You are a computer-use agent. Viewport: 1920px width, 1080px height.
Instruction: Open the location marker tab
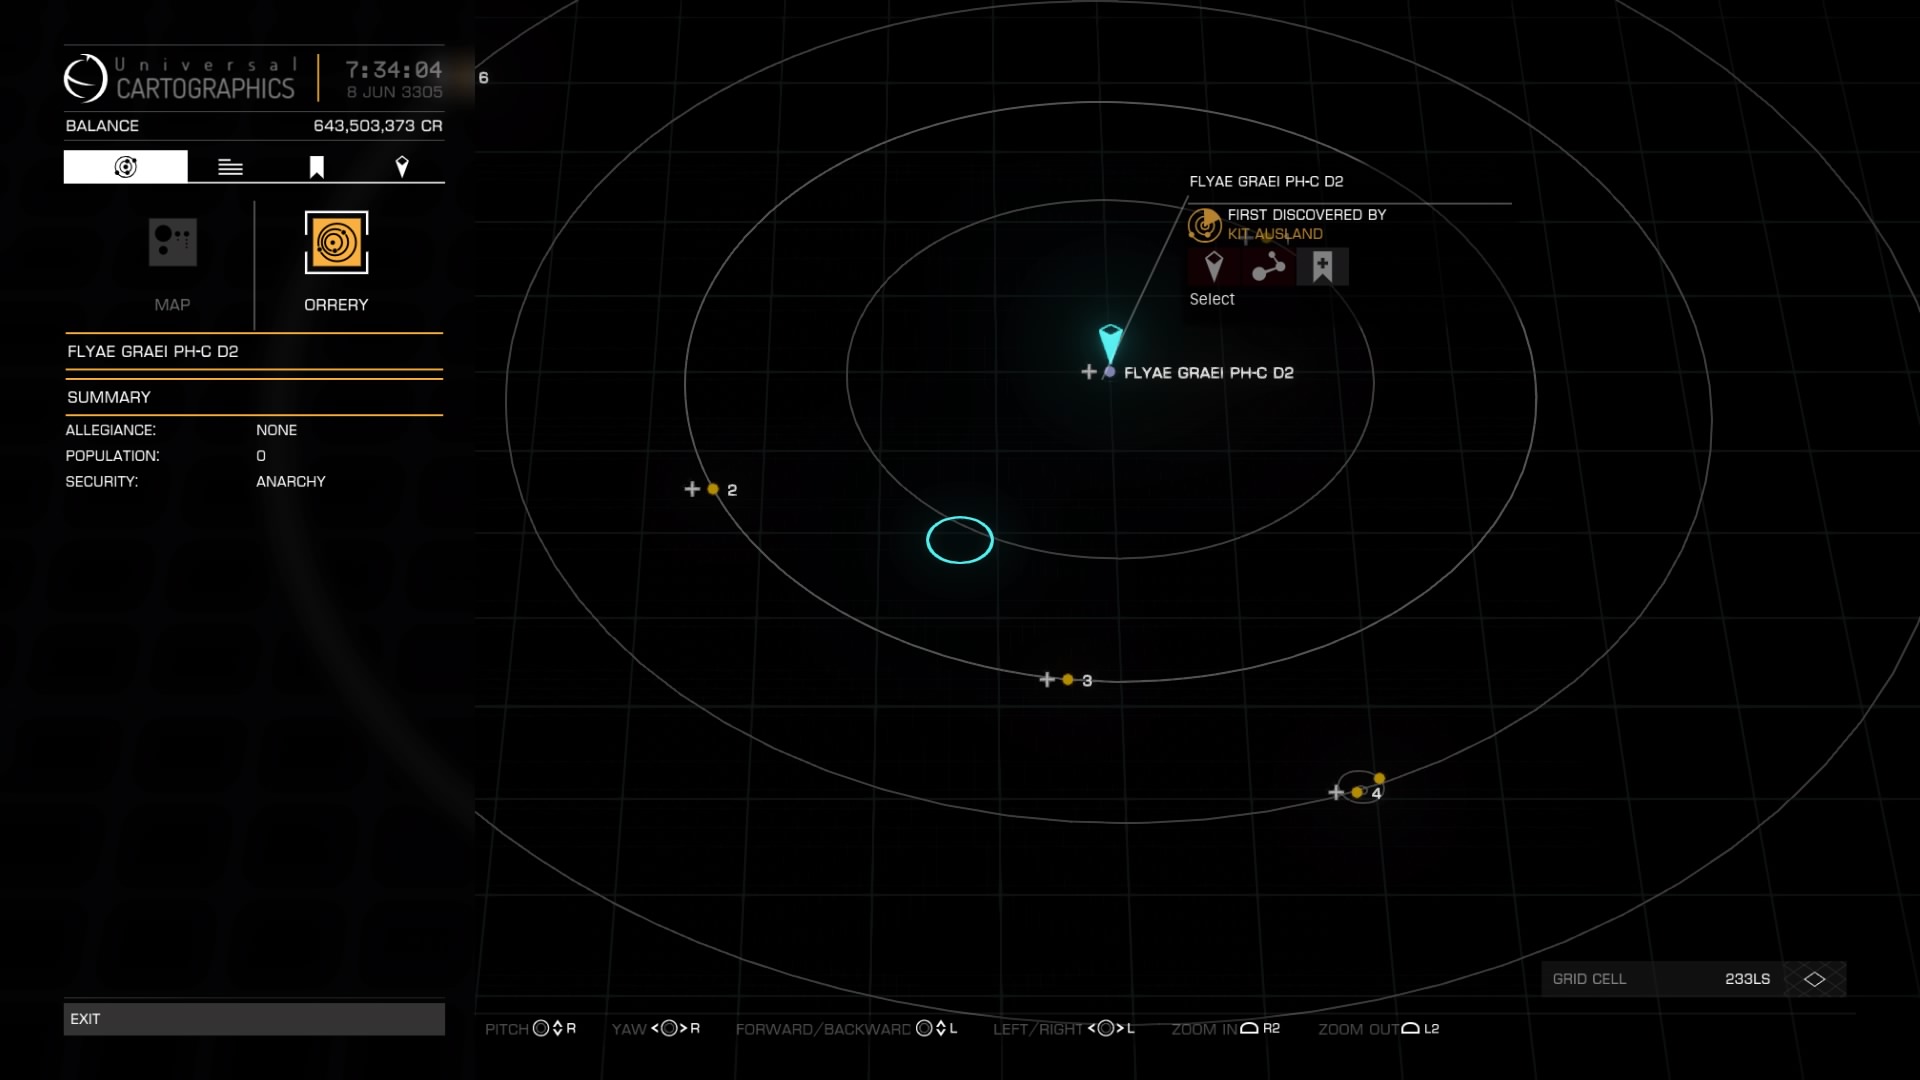click(402, 167)
